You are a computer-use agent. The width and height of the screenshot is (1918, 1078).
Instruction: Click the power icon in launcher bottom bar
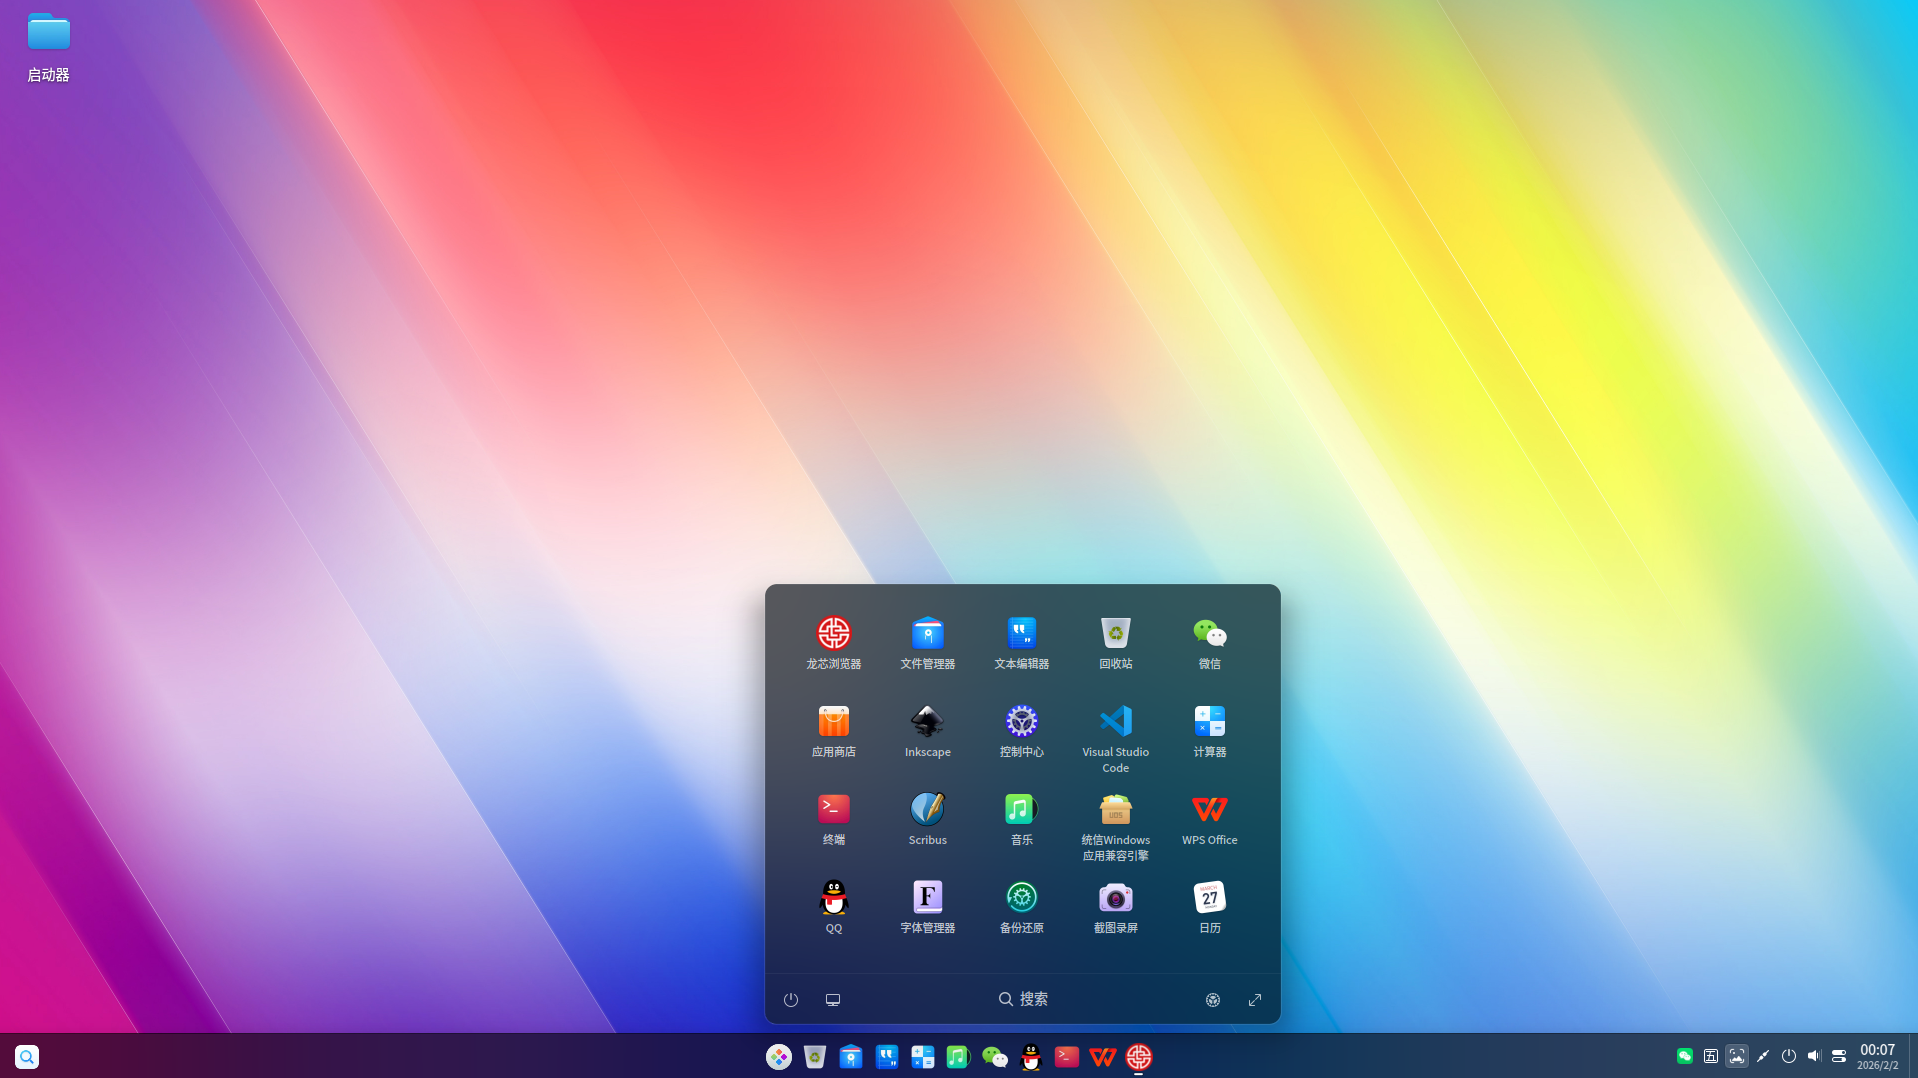click(791, 999)
